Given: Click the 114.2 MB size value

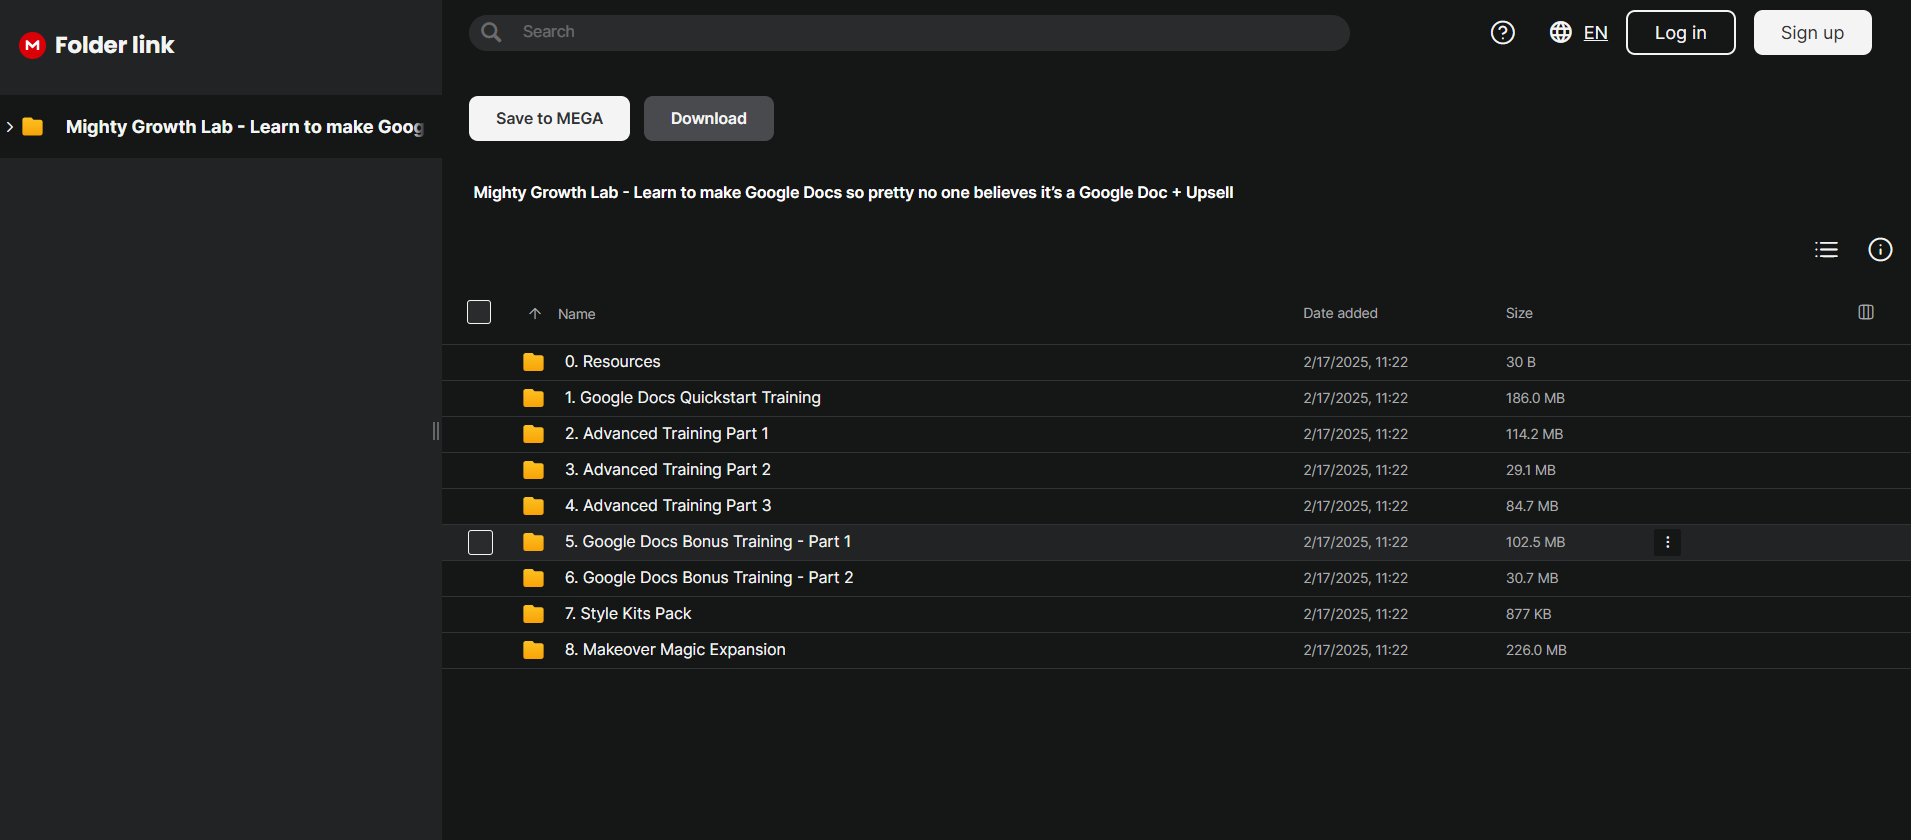Looking at the screenshot, I should [1534, 434].
